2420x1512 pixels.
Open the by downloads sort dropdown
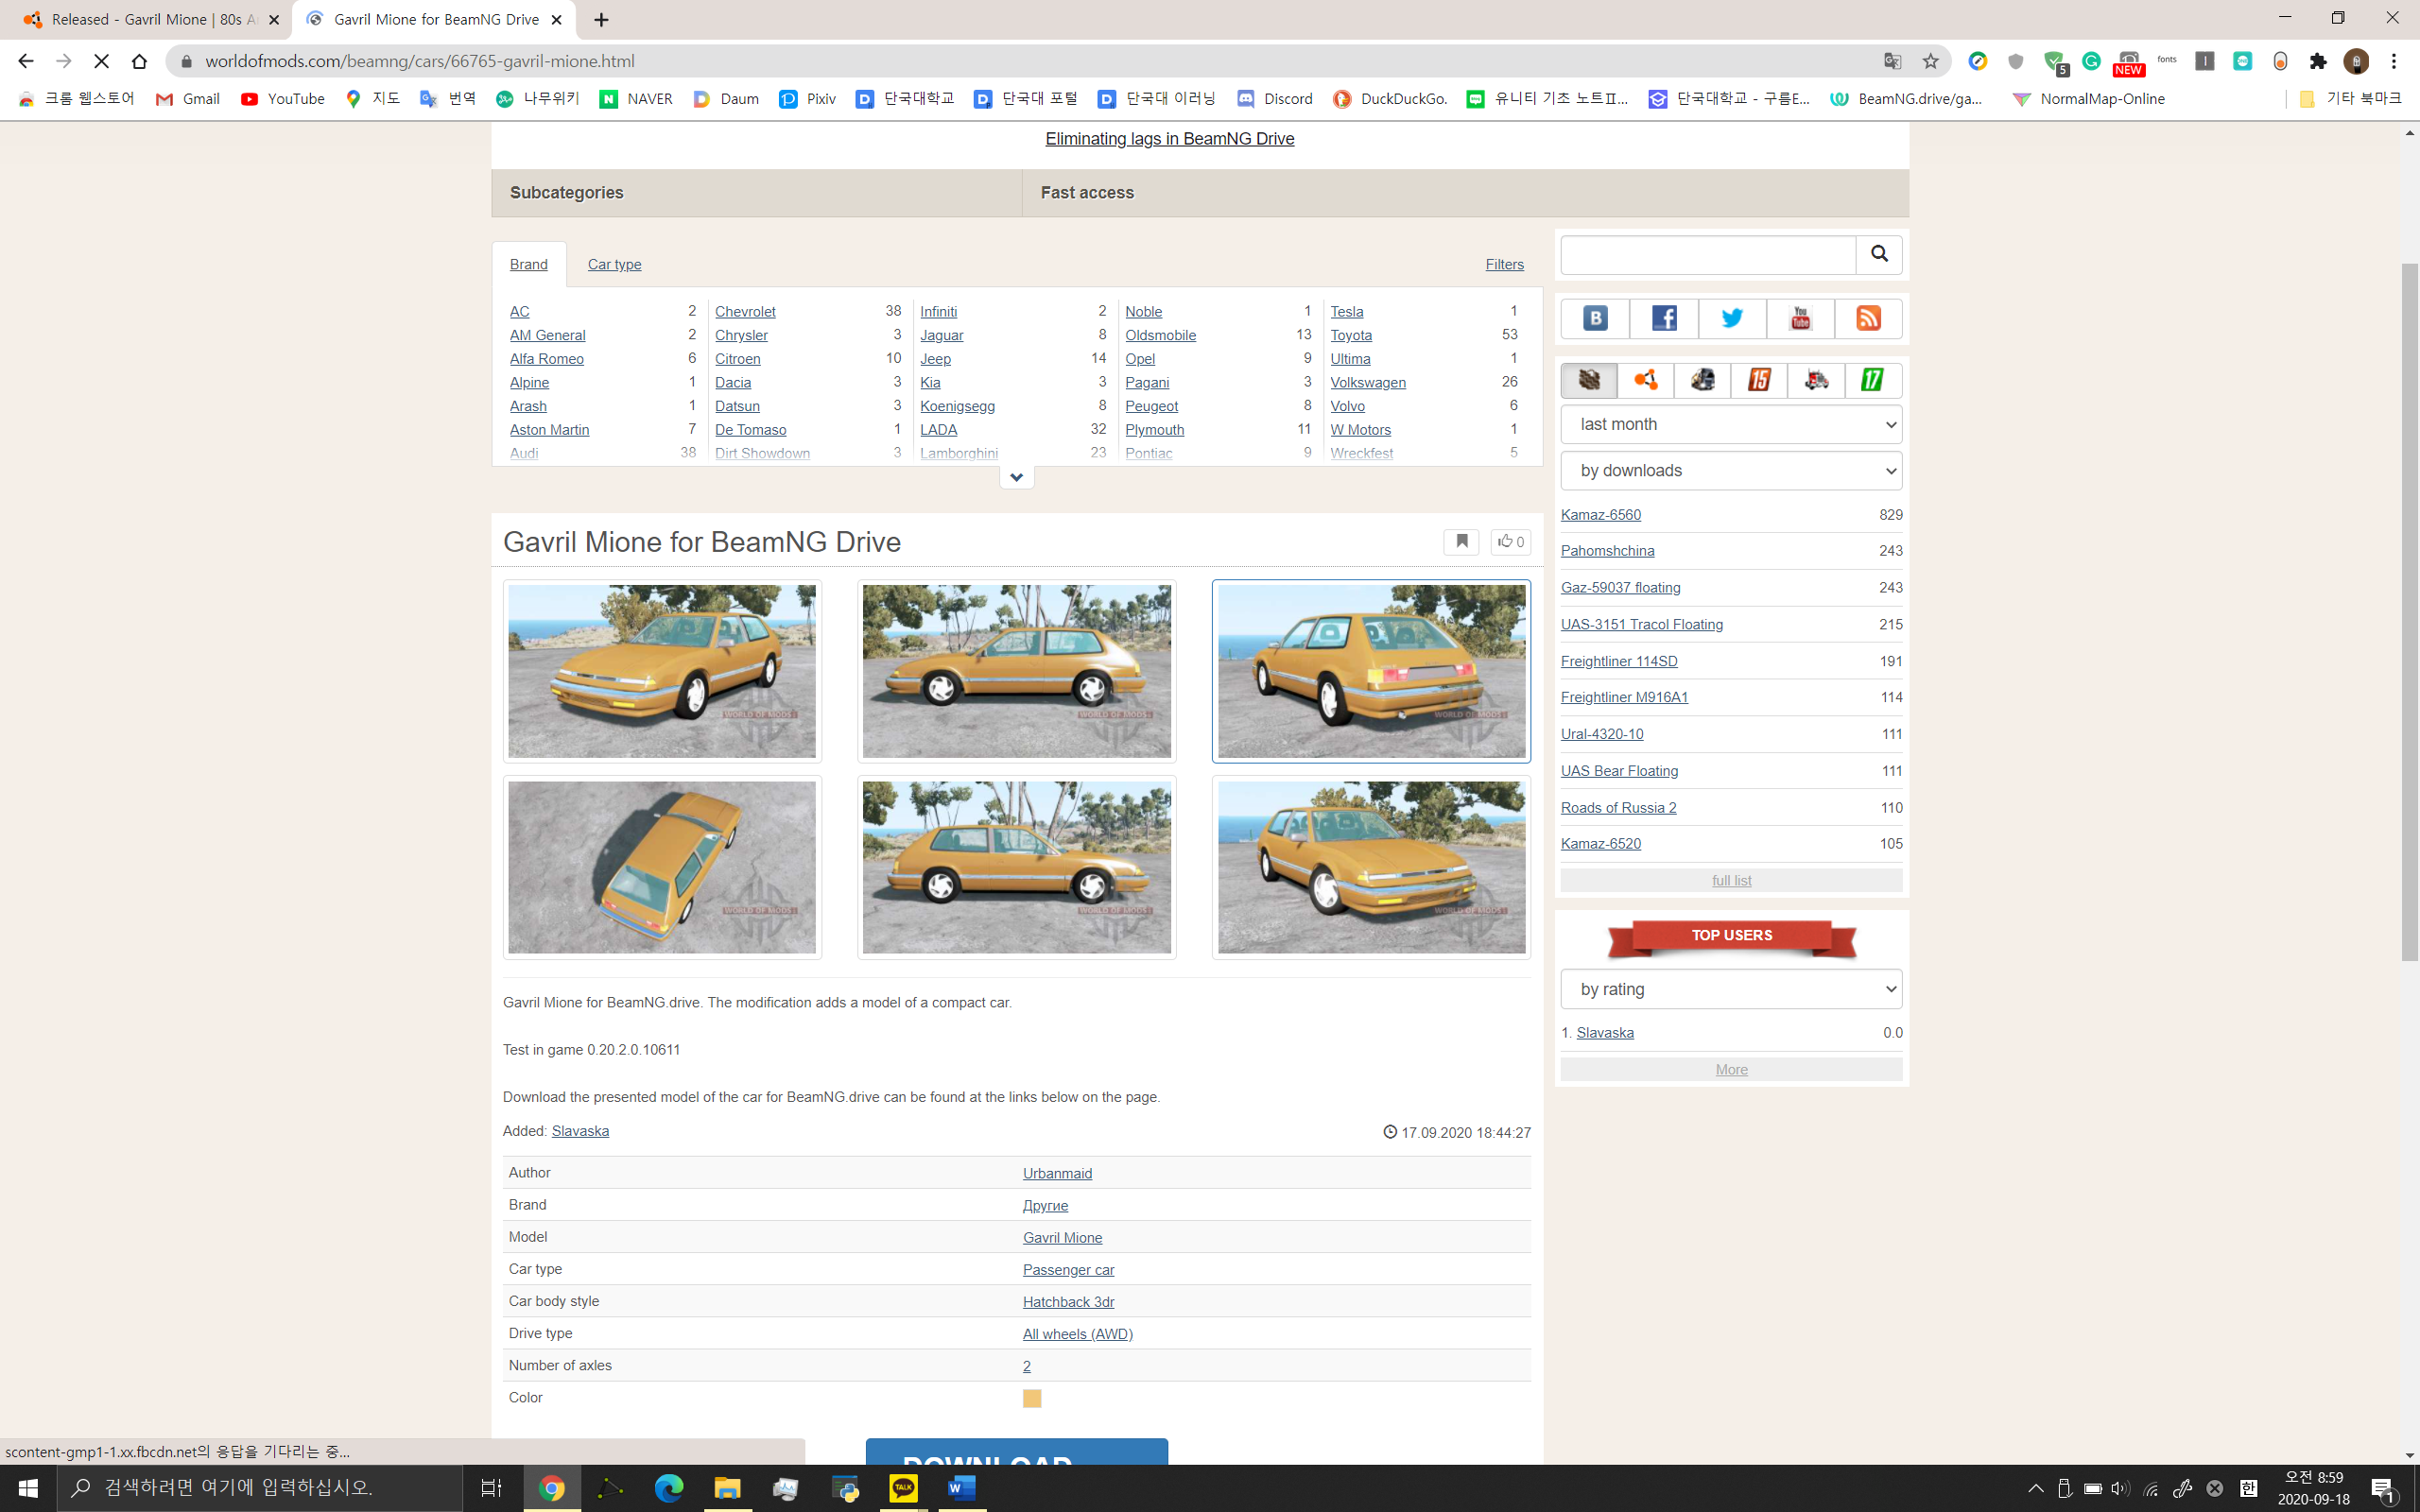coord(1731,470)
